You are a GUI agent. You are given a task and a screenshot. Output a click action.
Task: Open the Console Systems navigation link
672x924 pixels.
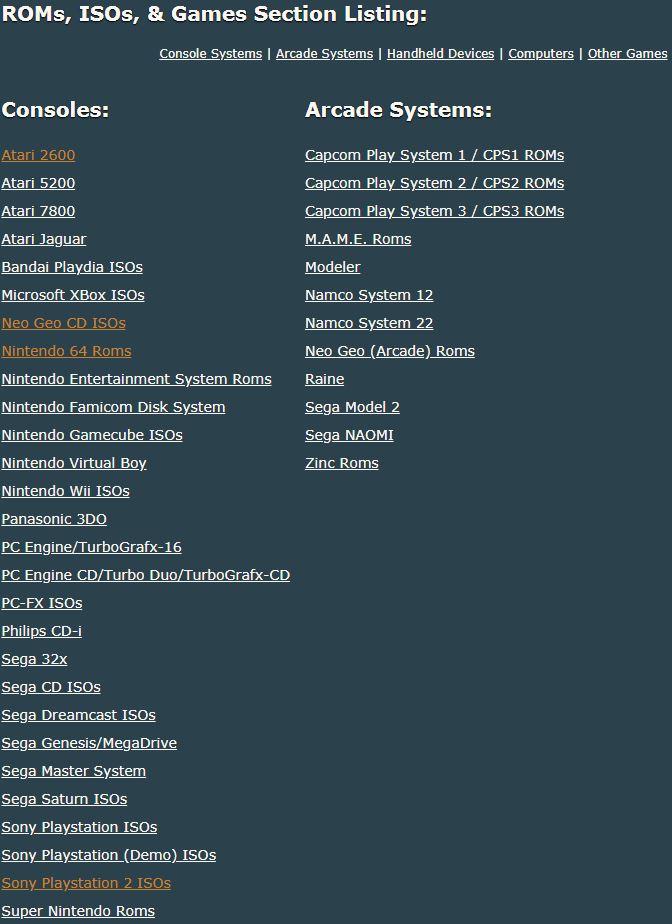pos(210,54)
